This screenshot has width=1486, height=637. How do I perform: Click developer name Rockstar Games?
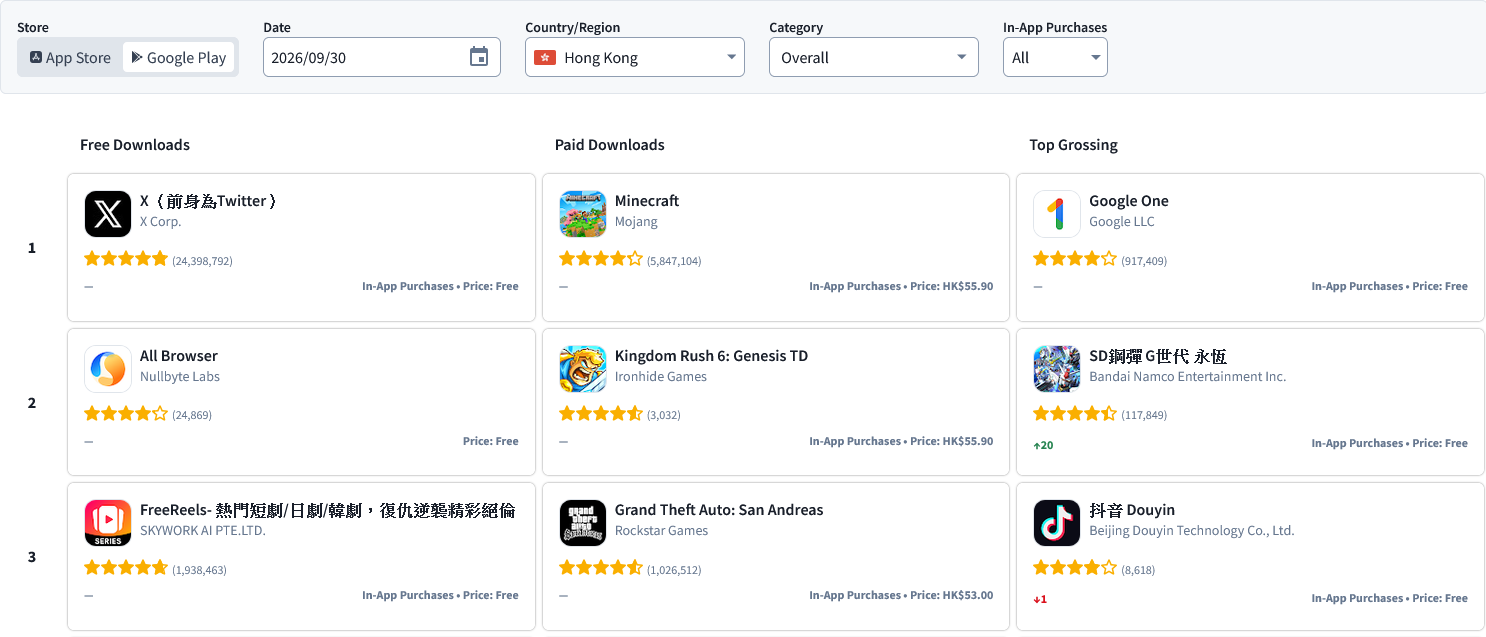click(661, 531)
